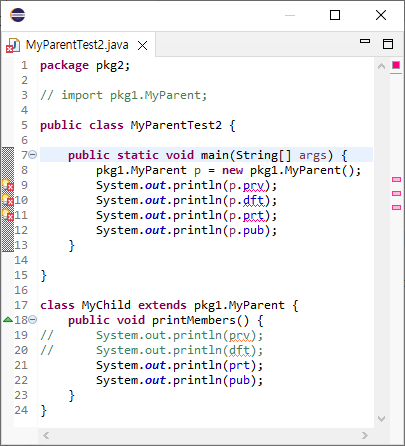This screenshot has width=405, height=446.
Task: Click the horizontal scrollbar right arrow
Action: (x=365, y=435)
